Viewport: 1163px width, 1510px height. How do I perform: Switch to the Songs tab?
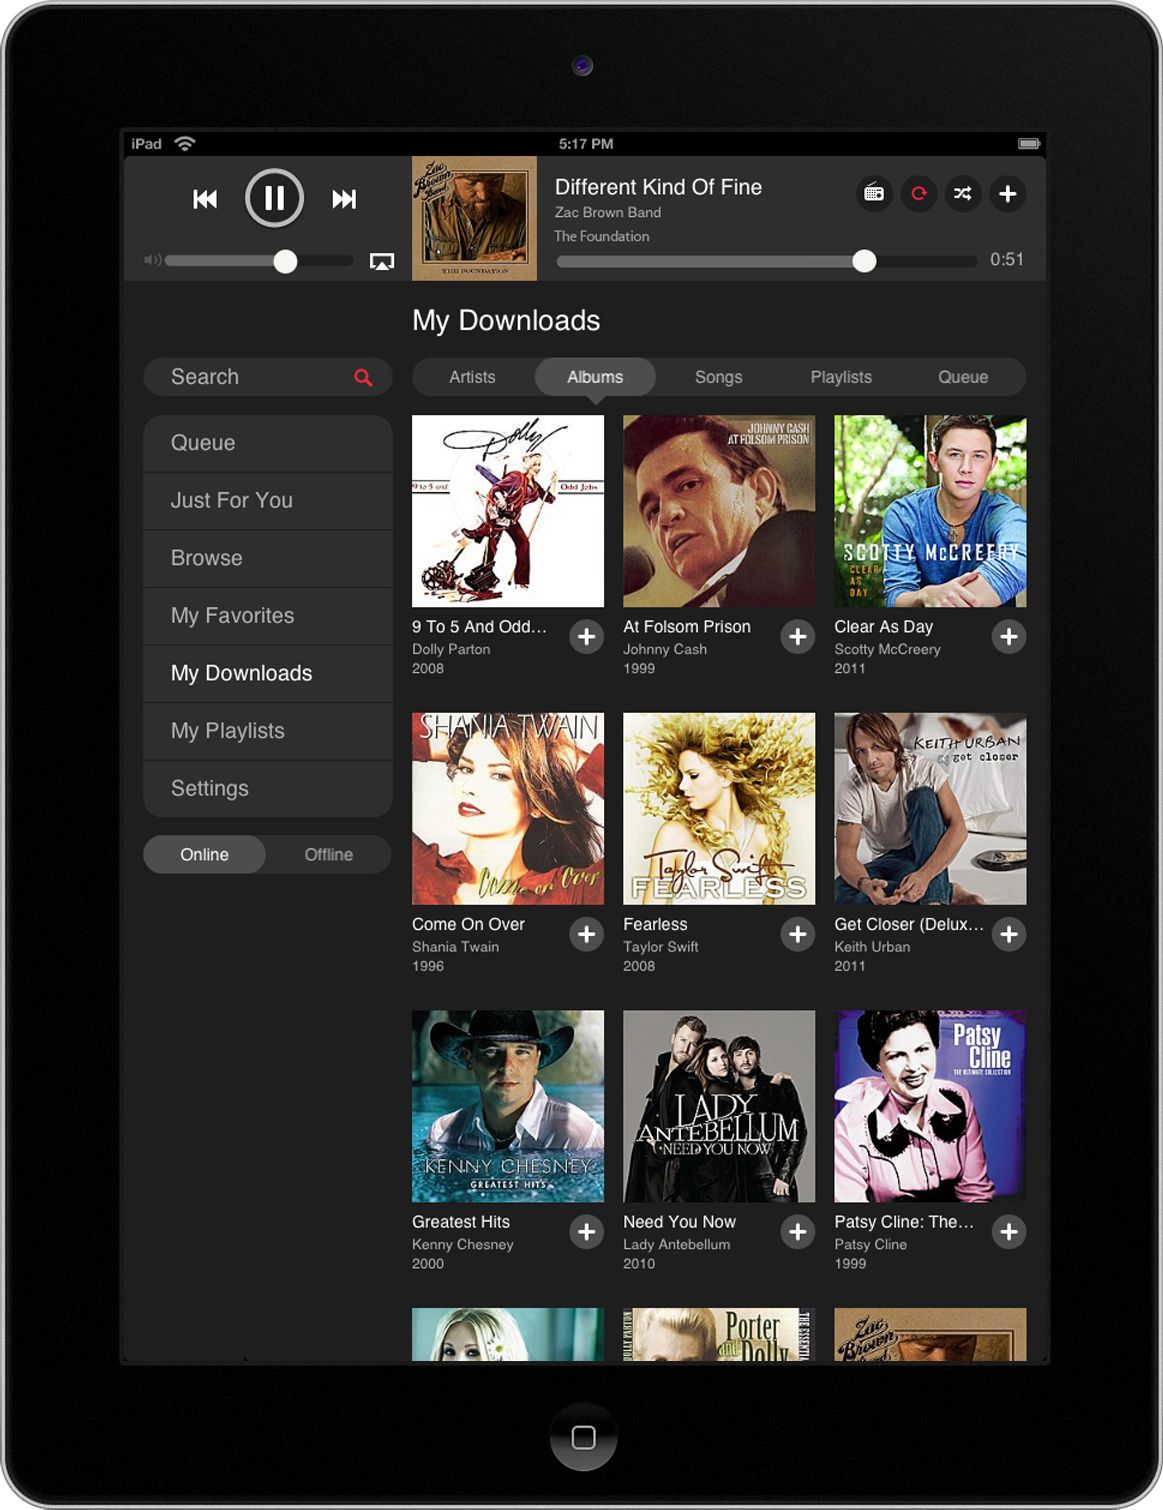(x=719, y=377)
